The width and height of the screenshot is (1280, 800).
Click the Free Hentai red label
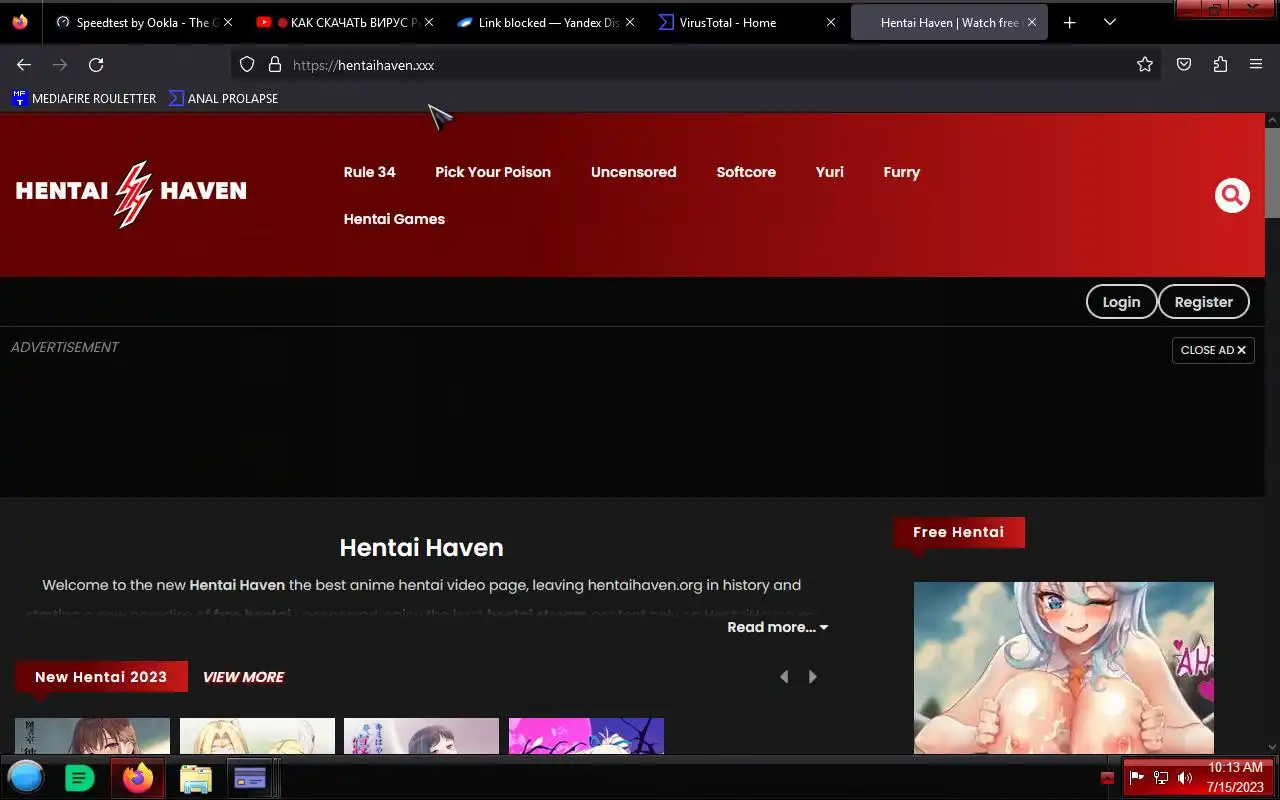(x=958, y=532)
